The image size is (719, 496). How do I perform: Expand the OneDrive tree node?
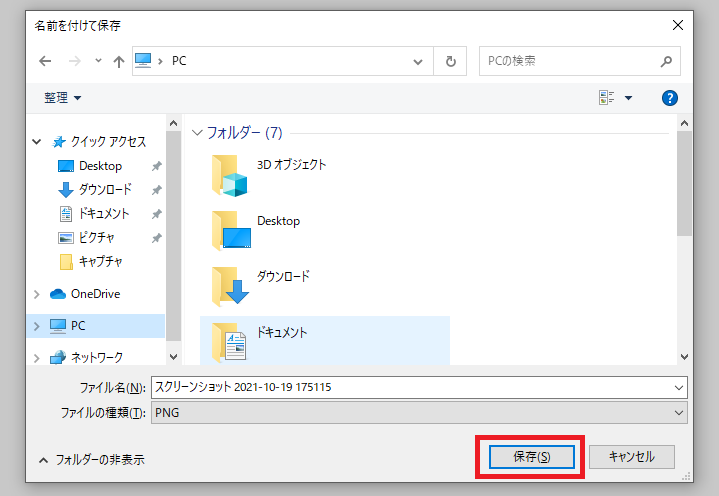click(x=37, y=294)
